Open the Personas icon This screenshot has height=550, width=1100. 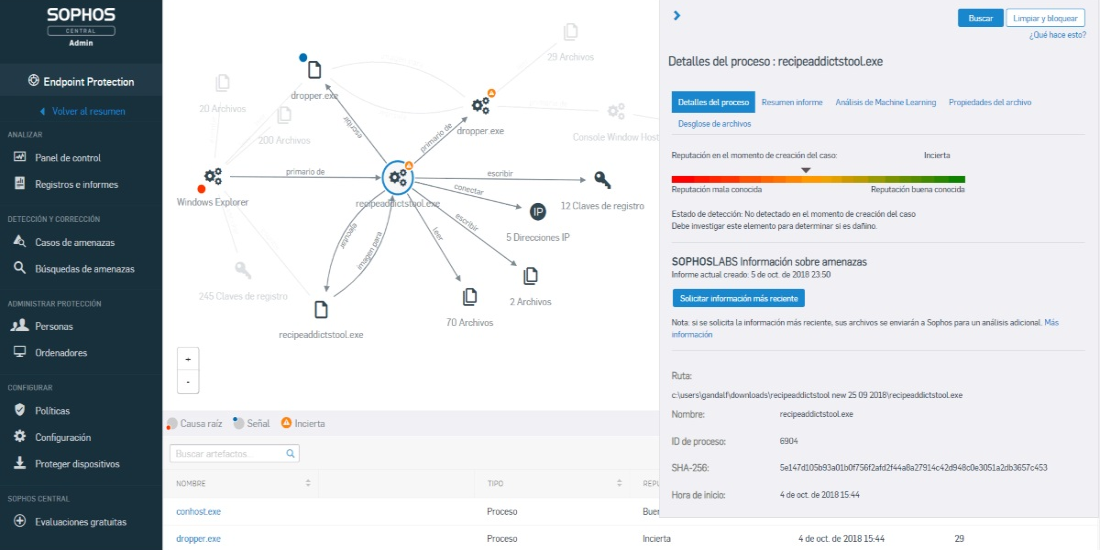pyautogui.click(x=20, y=326)
